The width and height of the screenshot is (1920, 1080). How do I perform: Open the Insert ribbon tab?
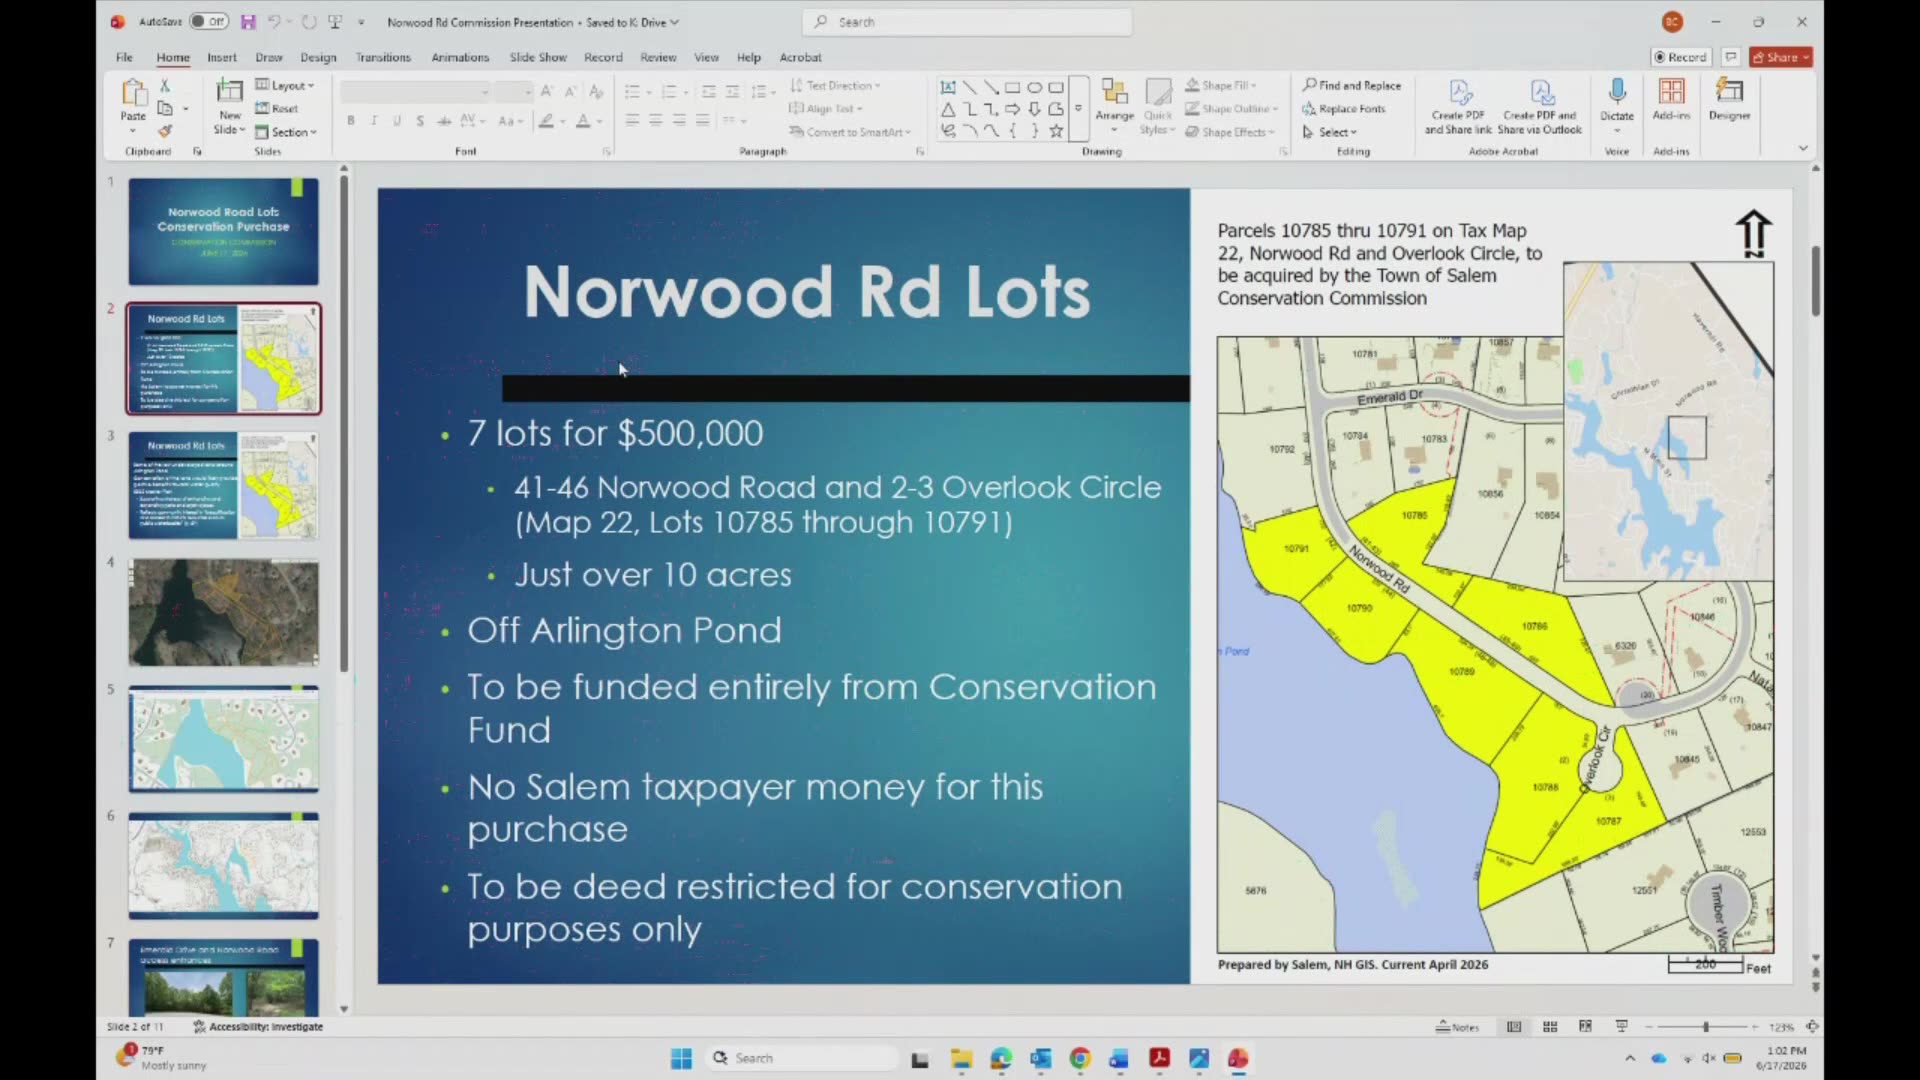point(222,57)
